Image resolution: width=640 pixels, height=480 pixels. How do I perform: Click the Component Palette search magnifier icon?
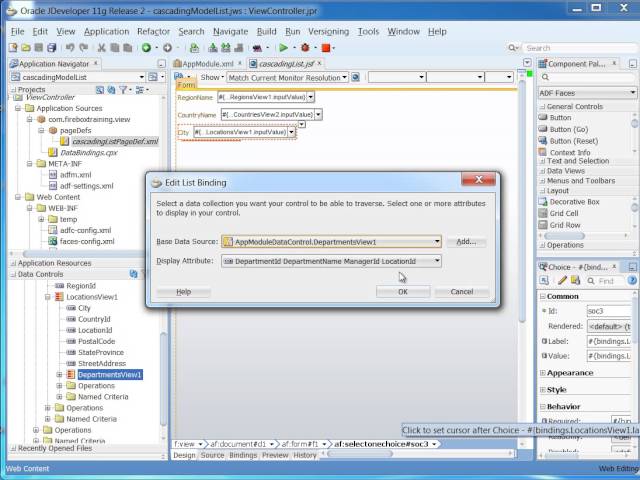545,77
